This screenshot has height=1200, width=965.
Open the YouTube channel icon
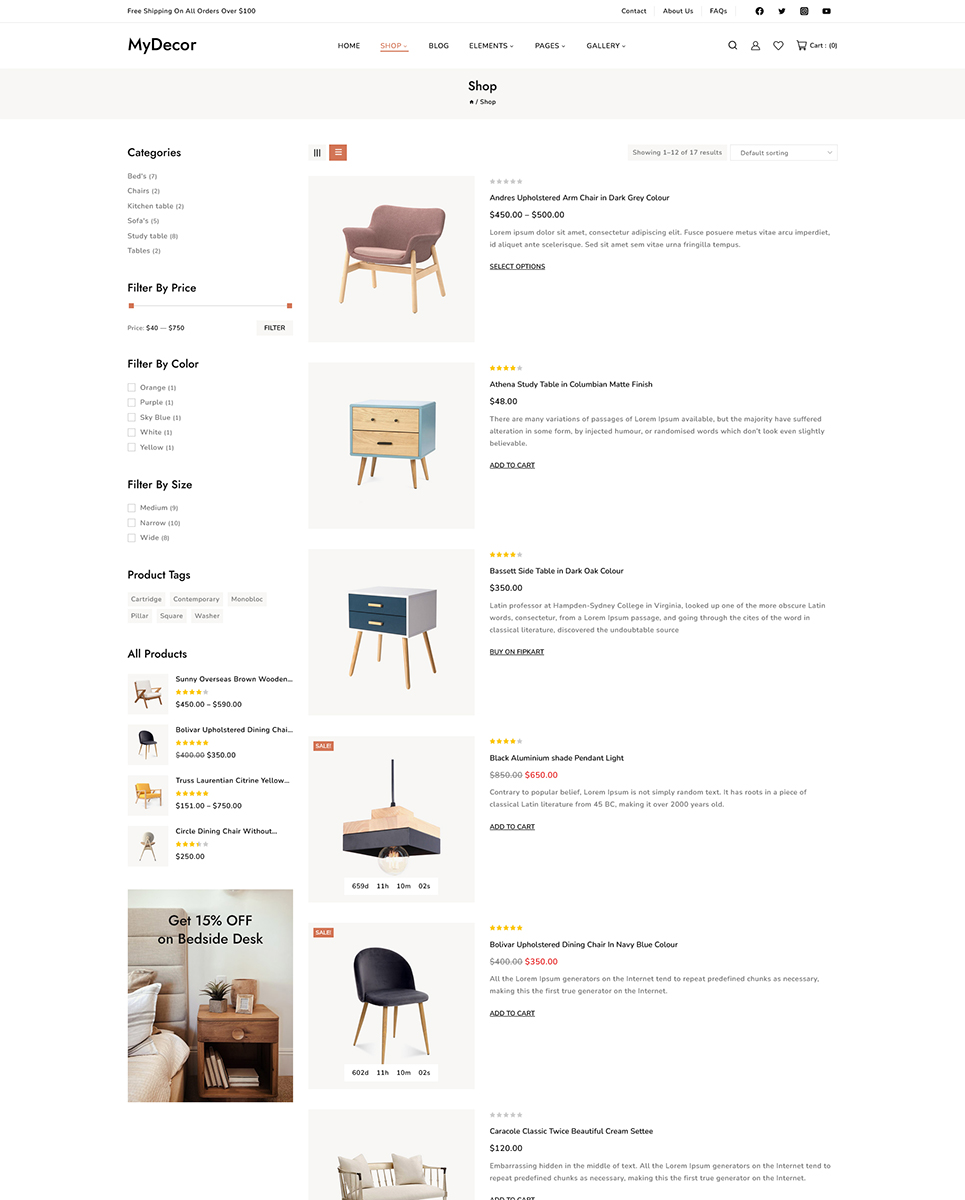coord(826,11)
